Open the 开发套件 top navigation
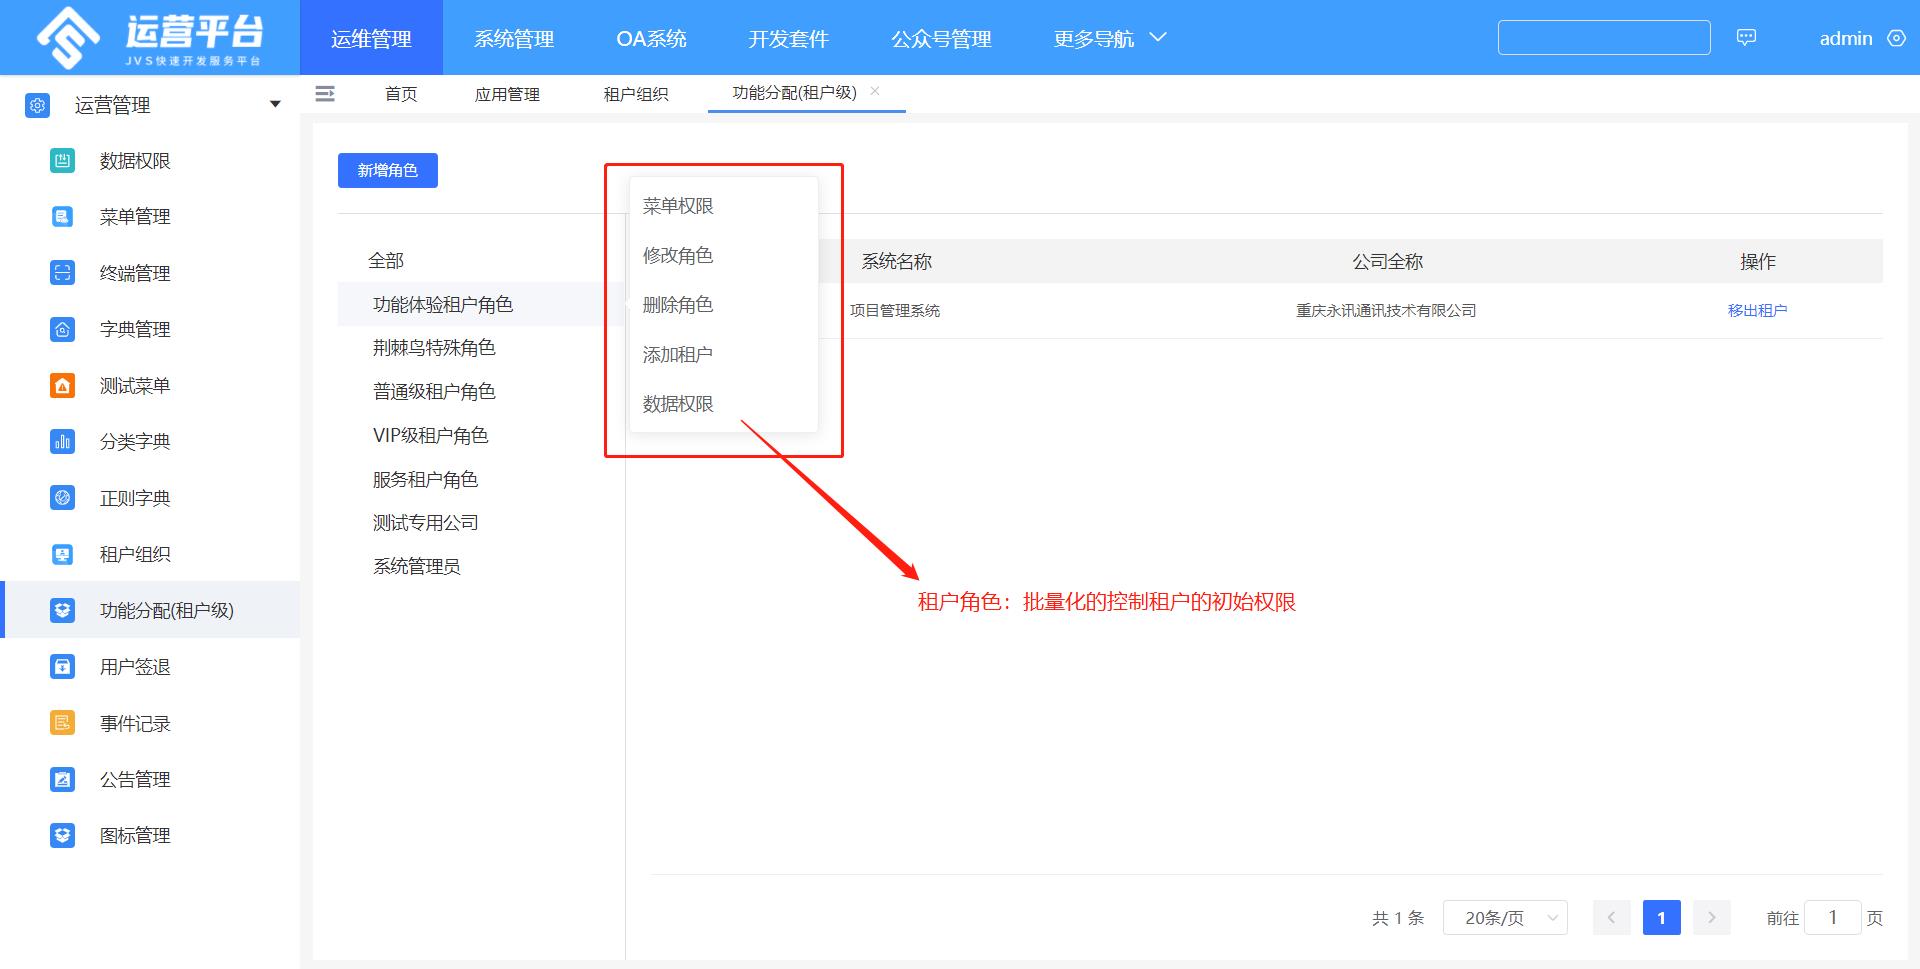The image size is (1920, 969). click(x=789, y=38)
